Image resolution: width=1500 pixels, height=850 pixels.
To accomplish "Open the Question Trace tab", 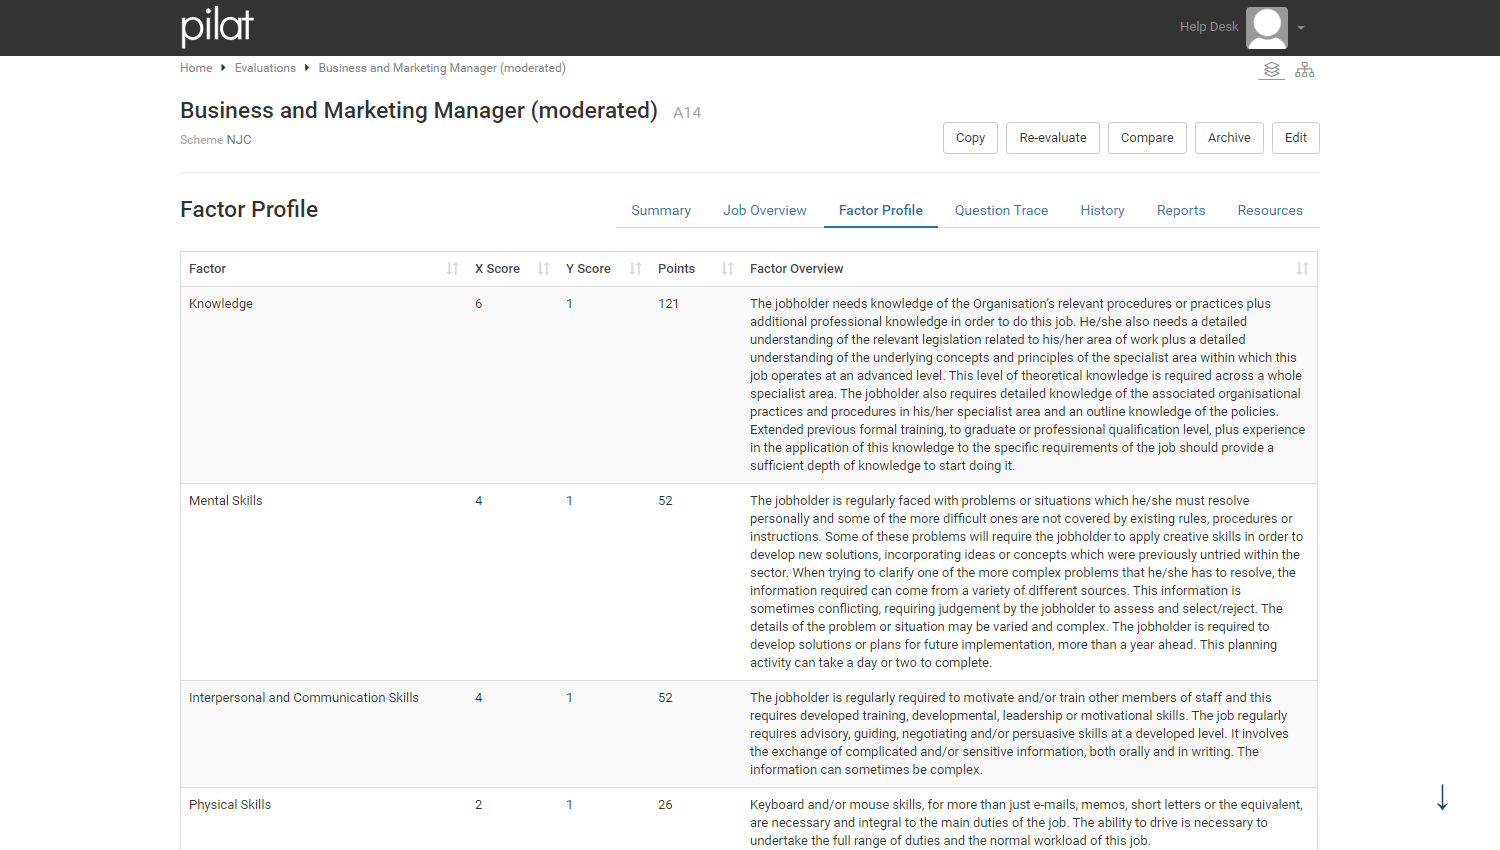I will tap(1001, 210).
